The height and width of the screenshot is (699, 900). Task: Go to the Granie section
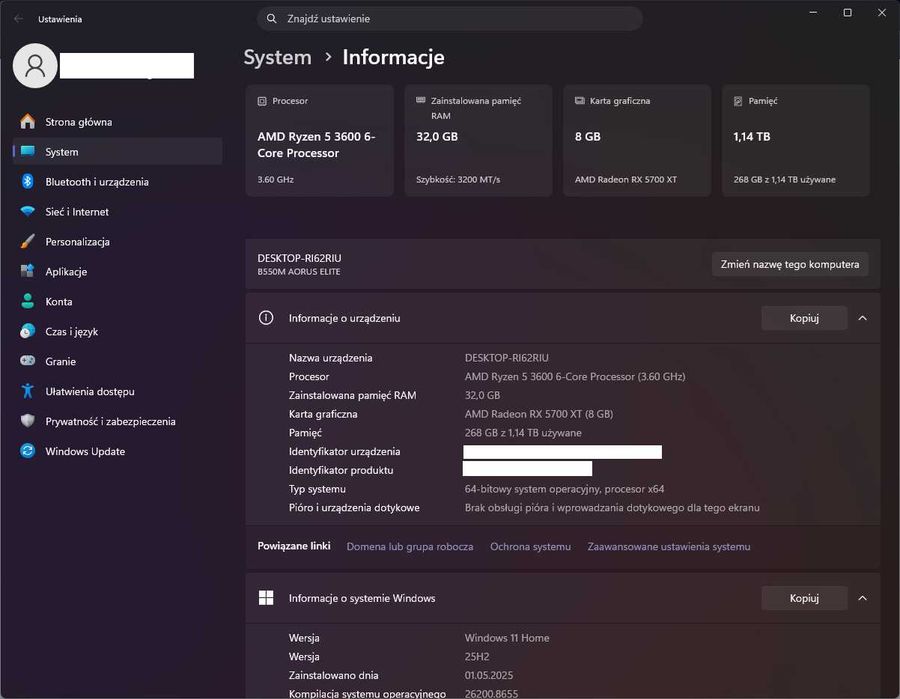pyautogui.click(x=117, y=361)
